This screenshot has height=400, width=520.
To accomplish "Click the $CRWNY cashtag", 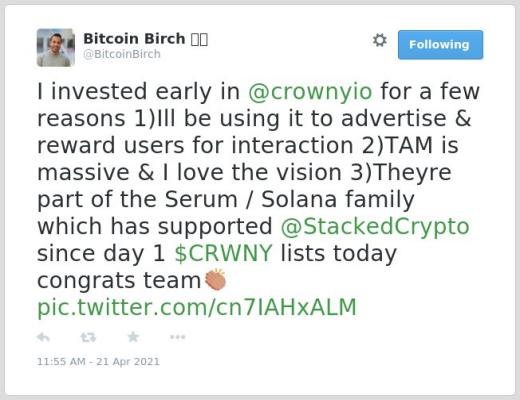I will pyautogui.click(x=223, y=253).
